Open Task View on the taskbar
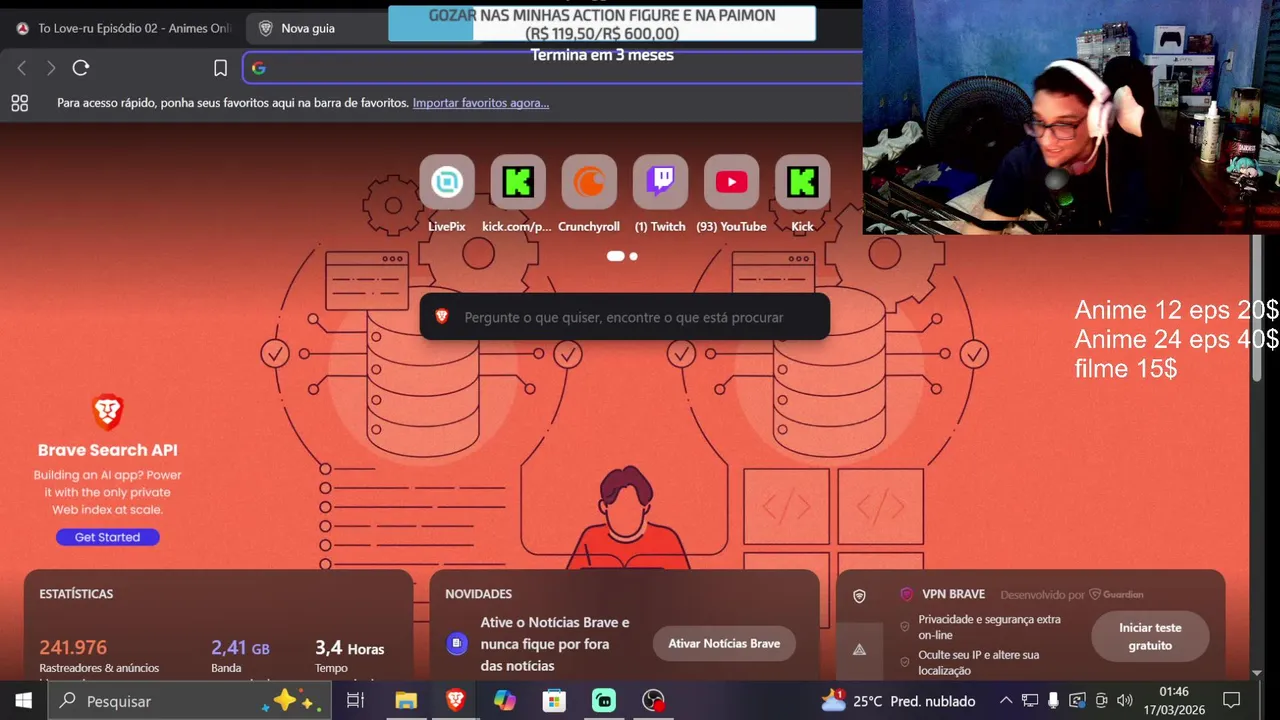 coord(355,700)
